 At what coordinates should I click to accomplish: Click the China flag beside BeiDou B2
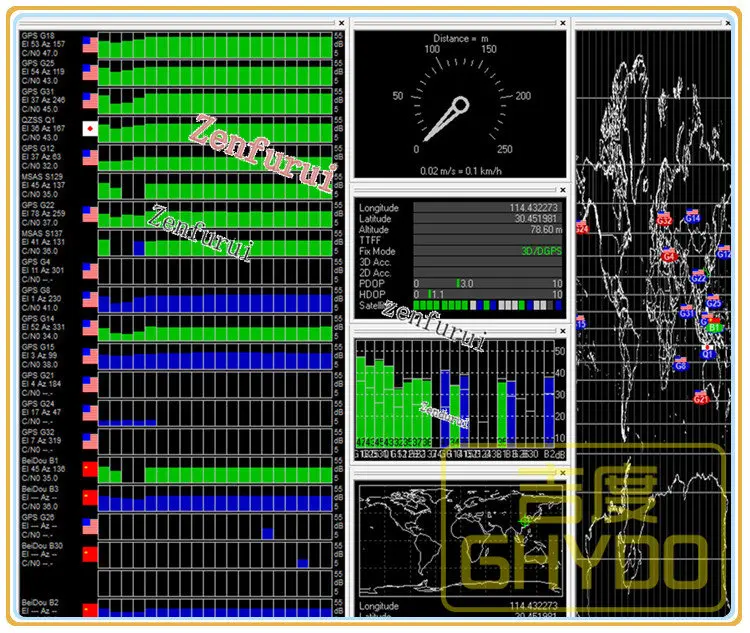(x=90, y=610)
